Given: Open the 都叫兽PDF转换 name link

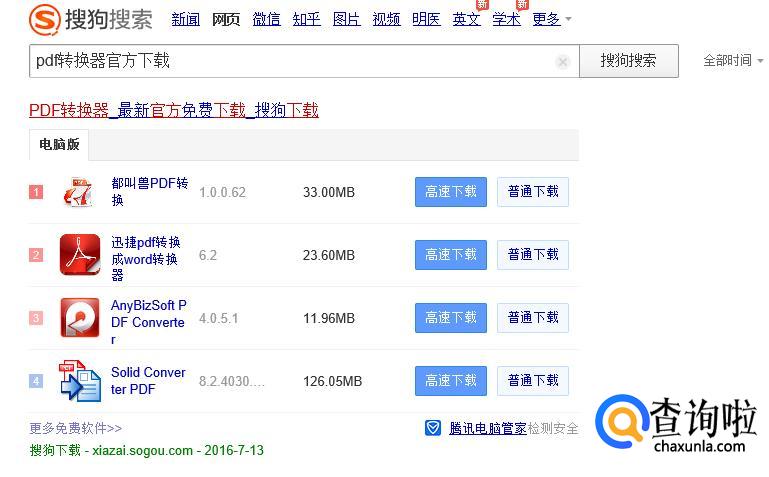Looking at the screenshot, I should coord(150,192).
